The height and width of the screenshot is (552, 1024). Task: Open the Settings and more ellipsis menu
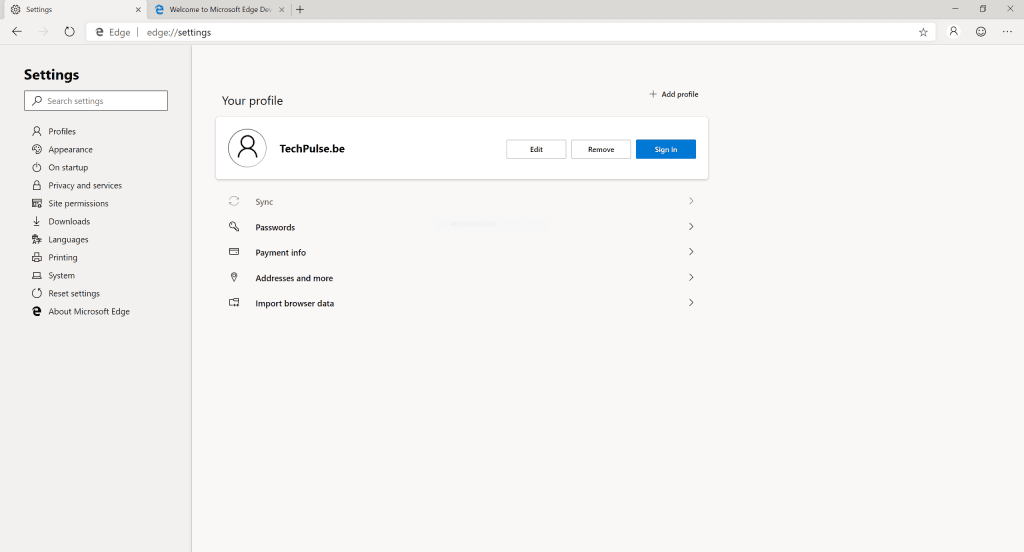pos(1008,31)
